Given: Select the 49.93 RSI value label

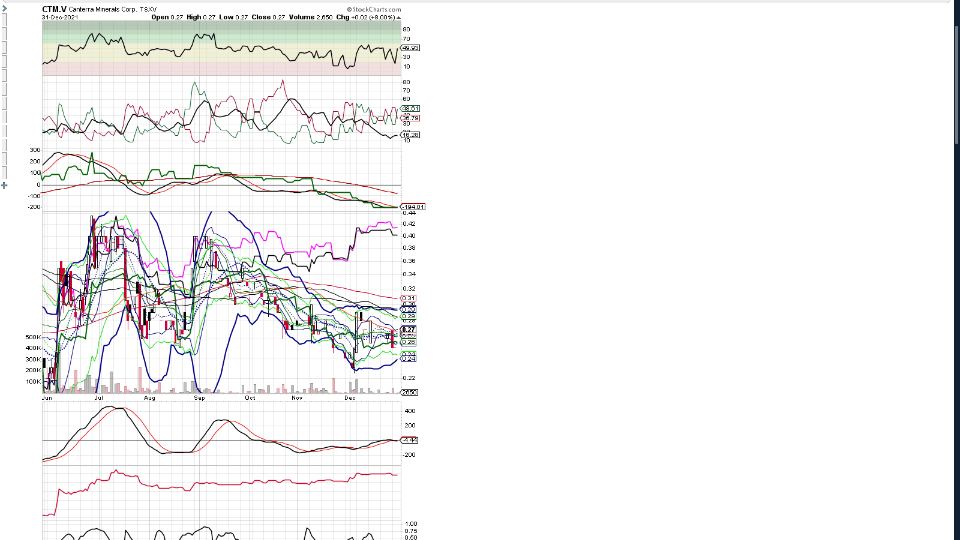Looking at the screenshot, I should 410,48.
